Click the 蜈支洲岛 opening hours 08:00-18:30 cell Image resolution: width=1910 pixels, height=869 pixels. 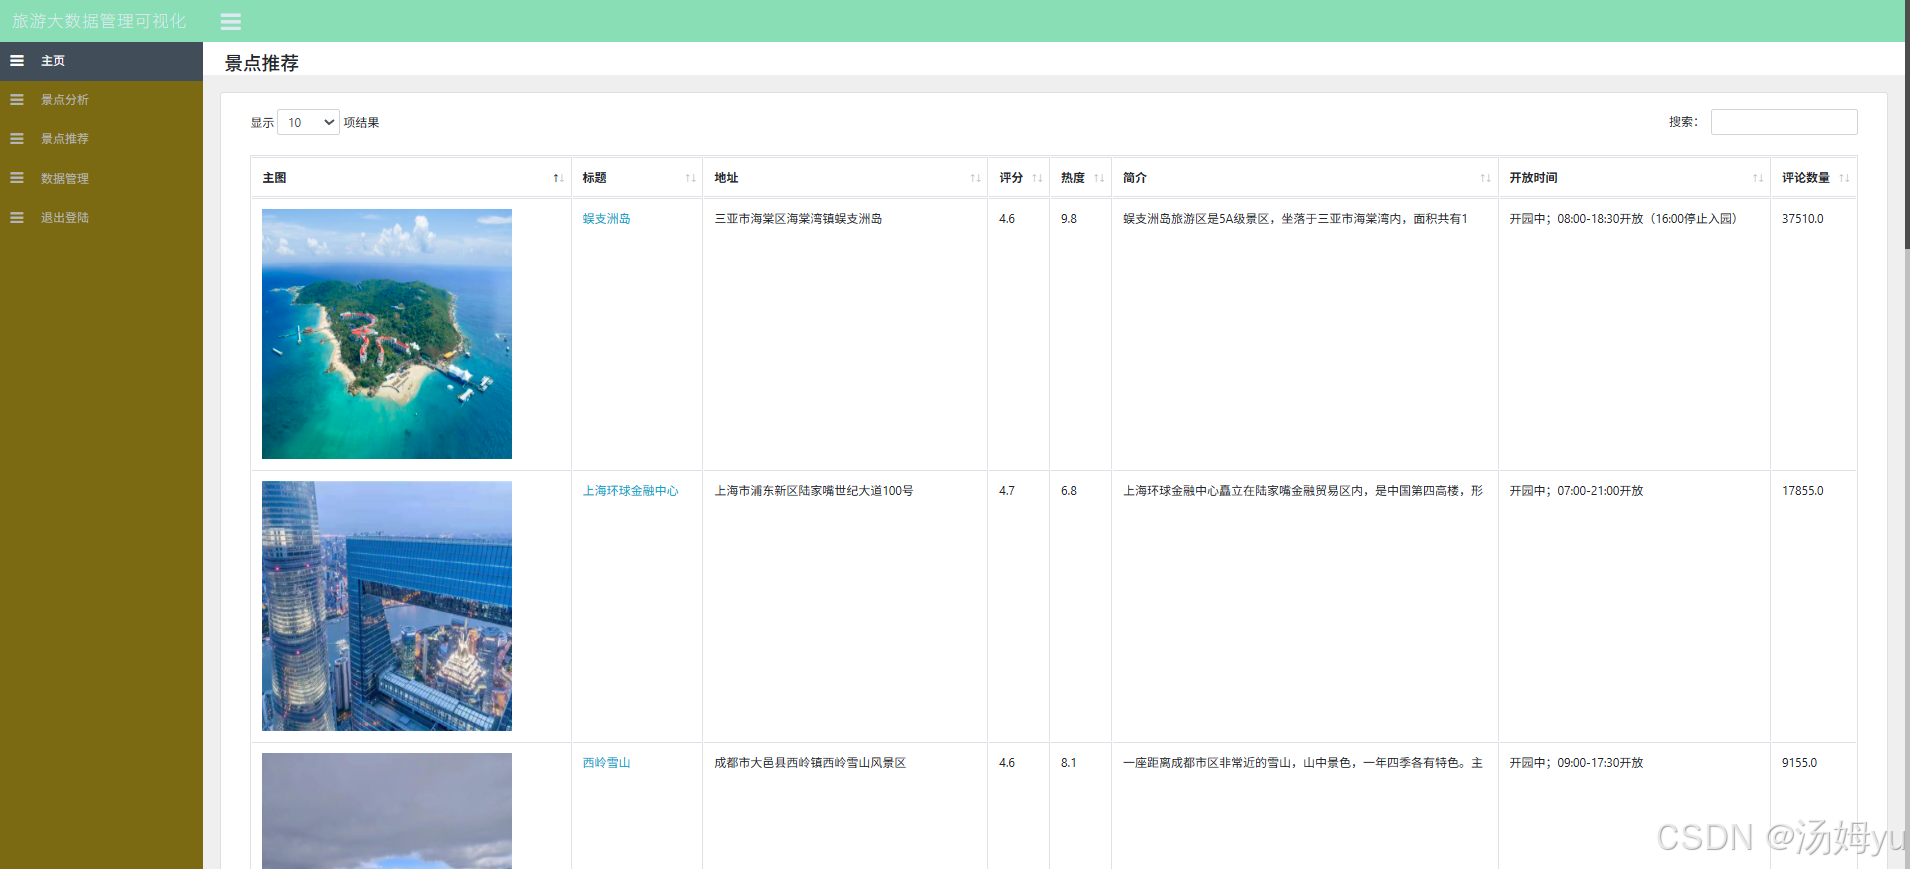click(x=1623, y=219)
